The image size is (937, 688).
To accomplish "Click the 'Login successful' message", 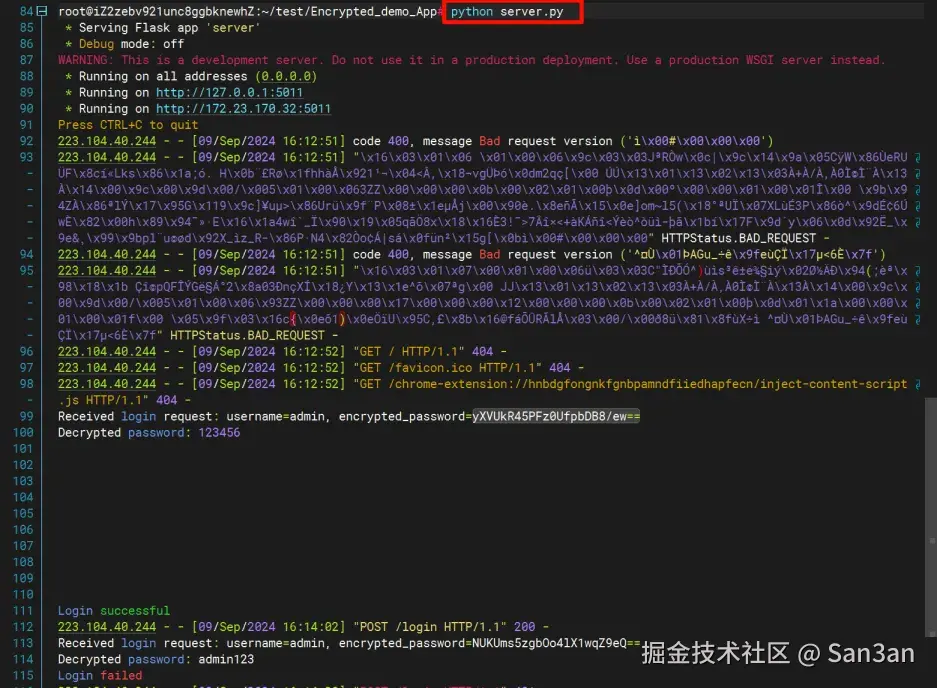I will [114, 611].
